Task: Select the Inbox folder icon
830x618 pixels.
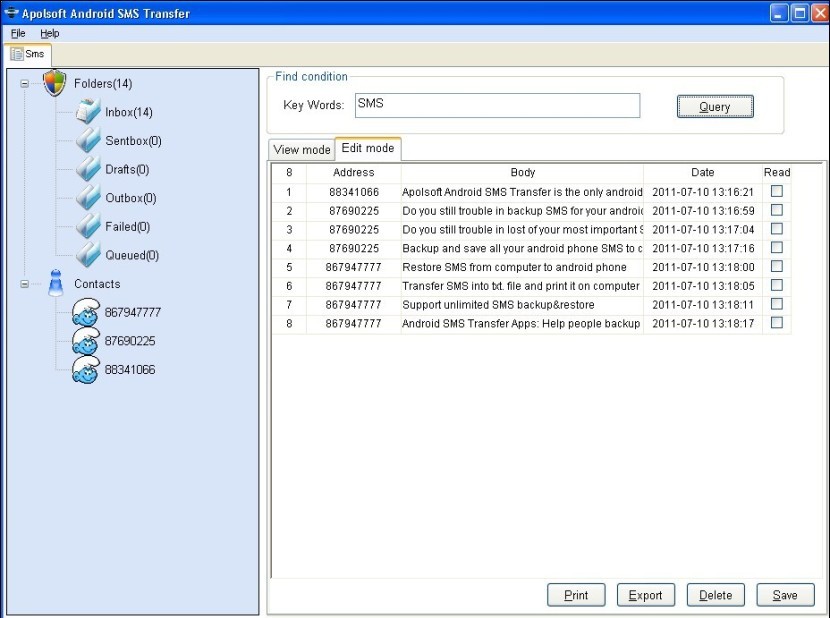Action: pyautogui.click(x=89, y=113)
